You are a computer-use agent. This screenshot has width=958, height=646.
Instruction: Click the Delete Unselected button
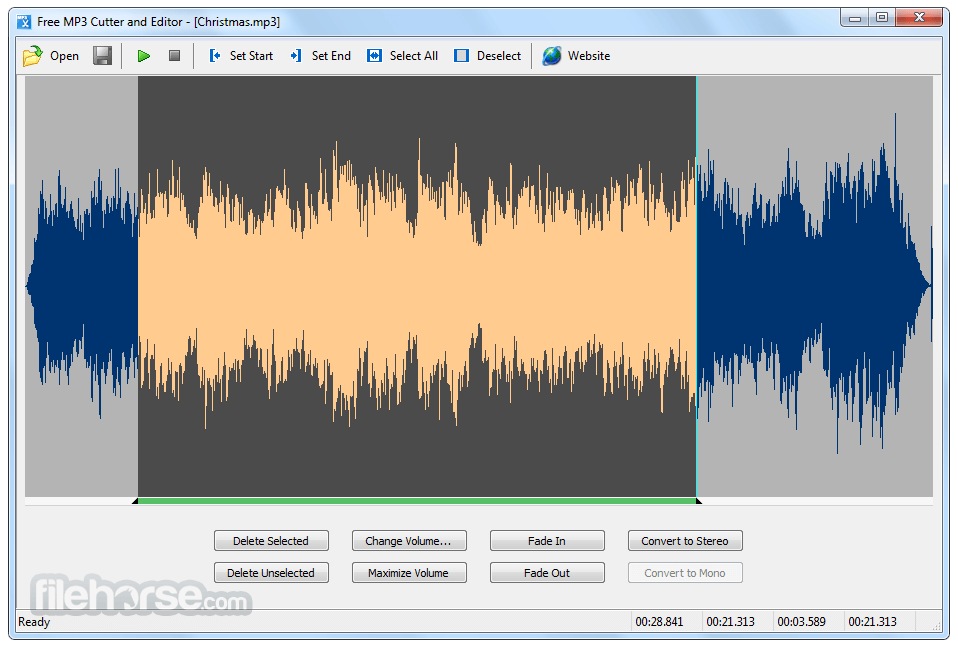[271, 573]
